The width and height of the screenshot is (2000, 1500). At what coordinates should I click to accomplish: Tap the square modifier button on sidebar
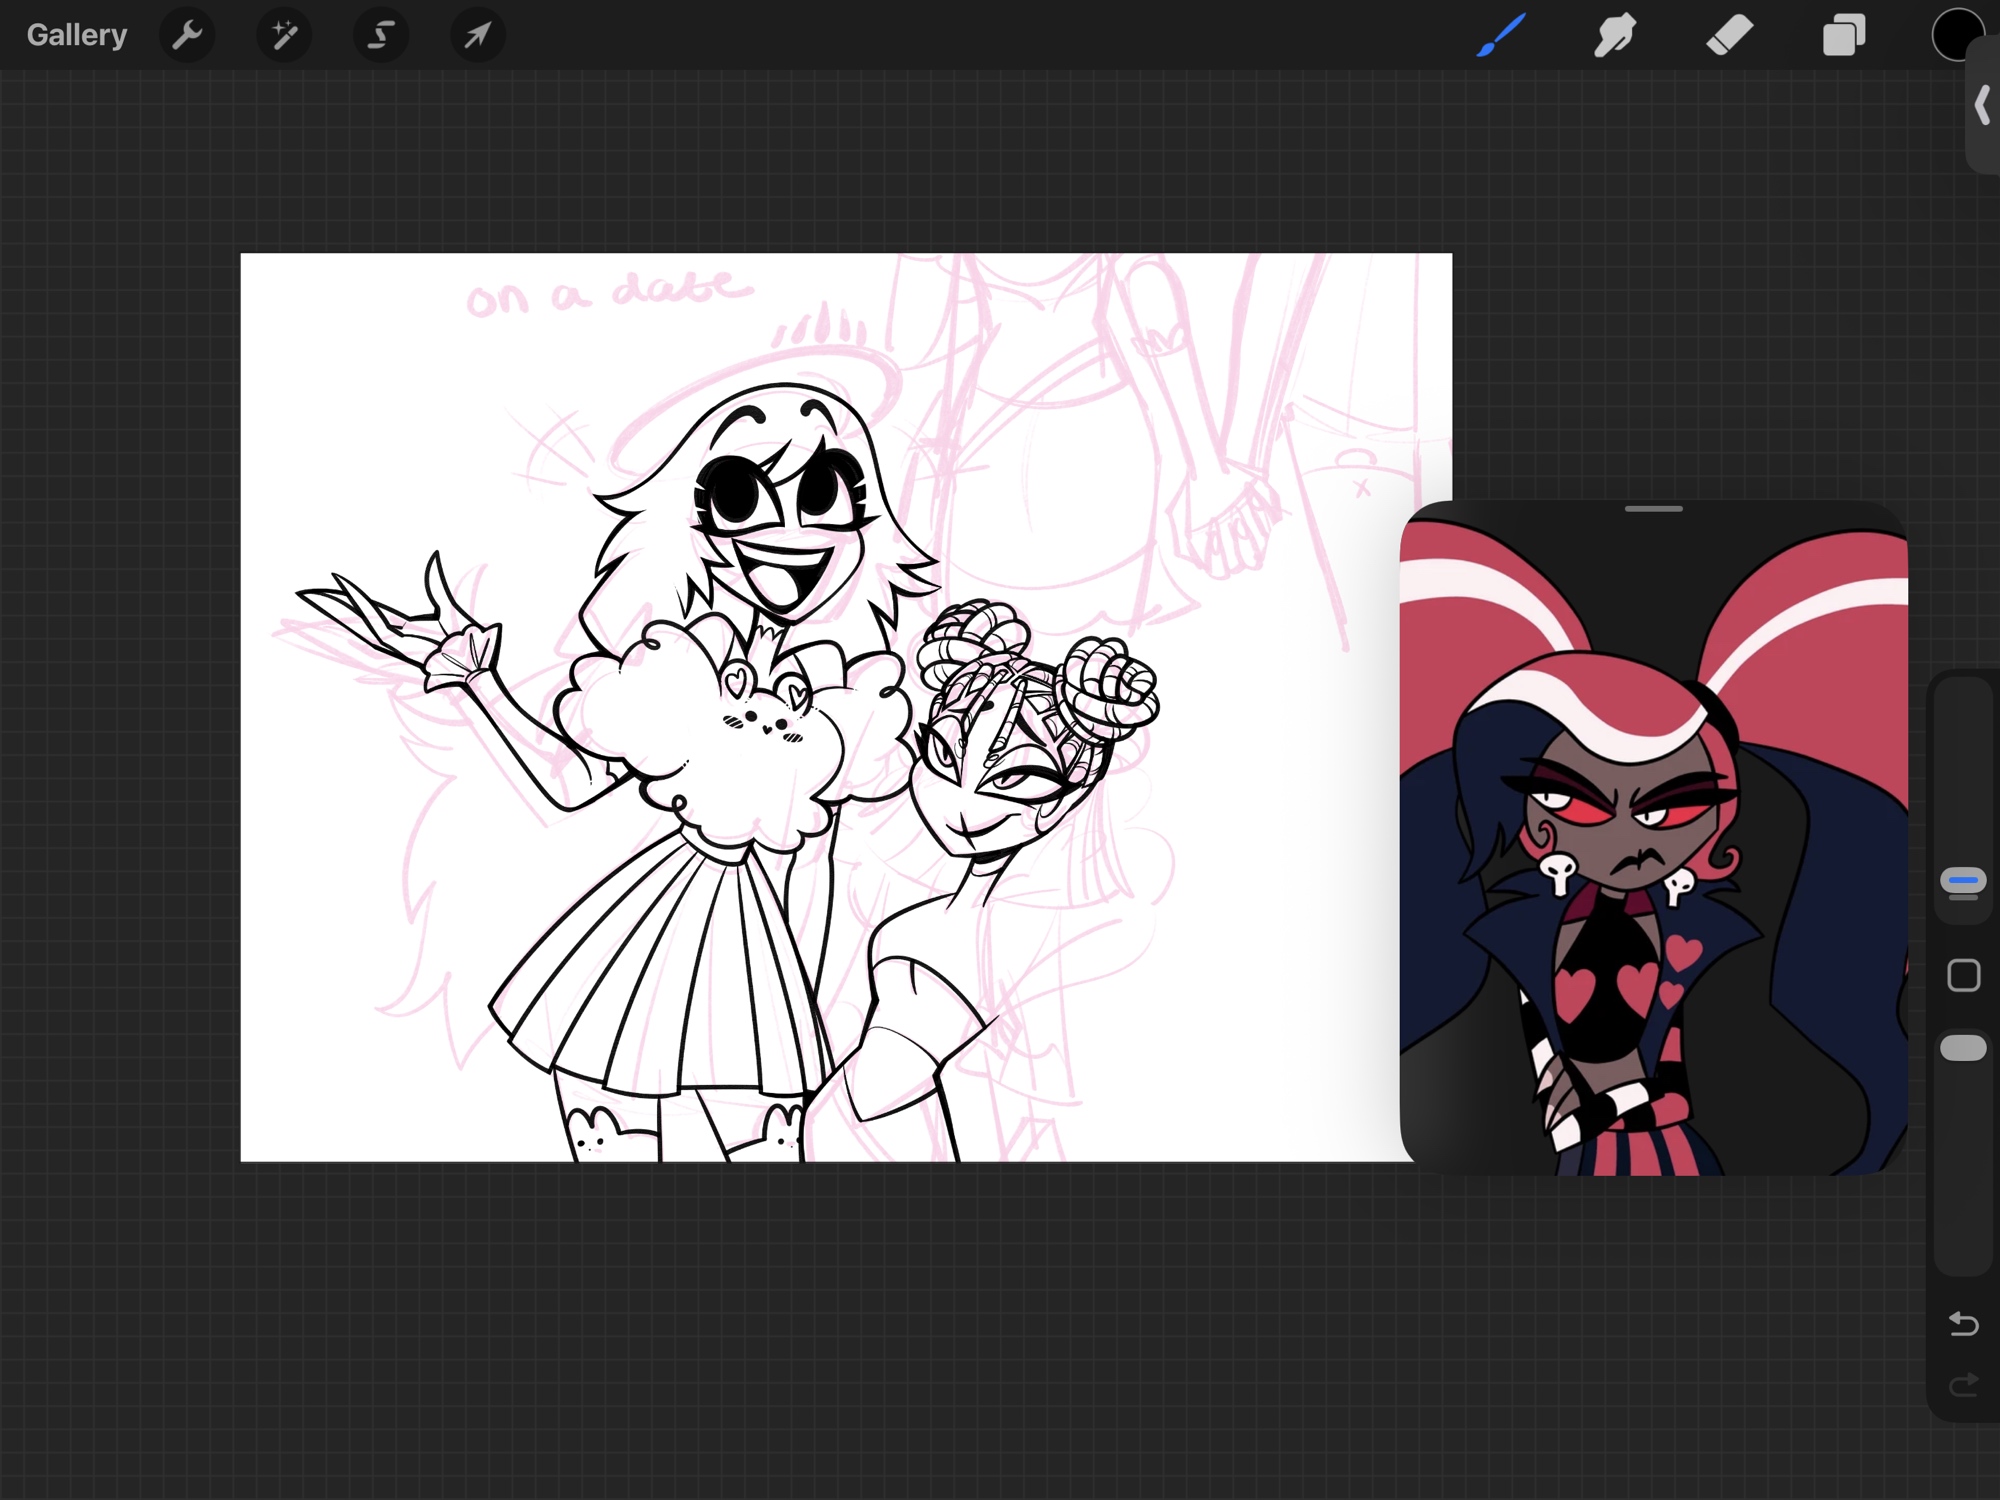click(x=1963, y=975)
